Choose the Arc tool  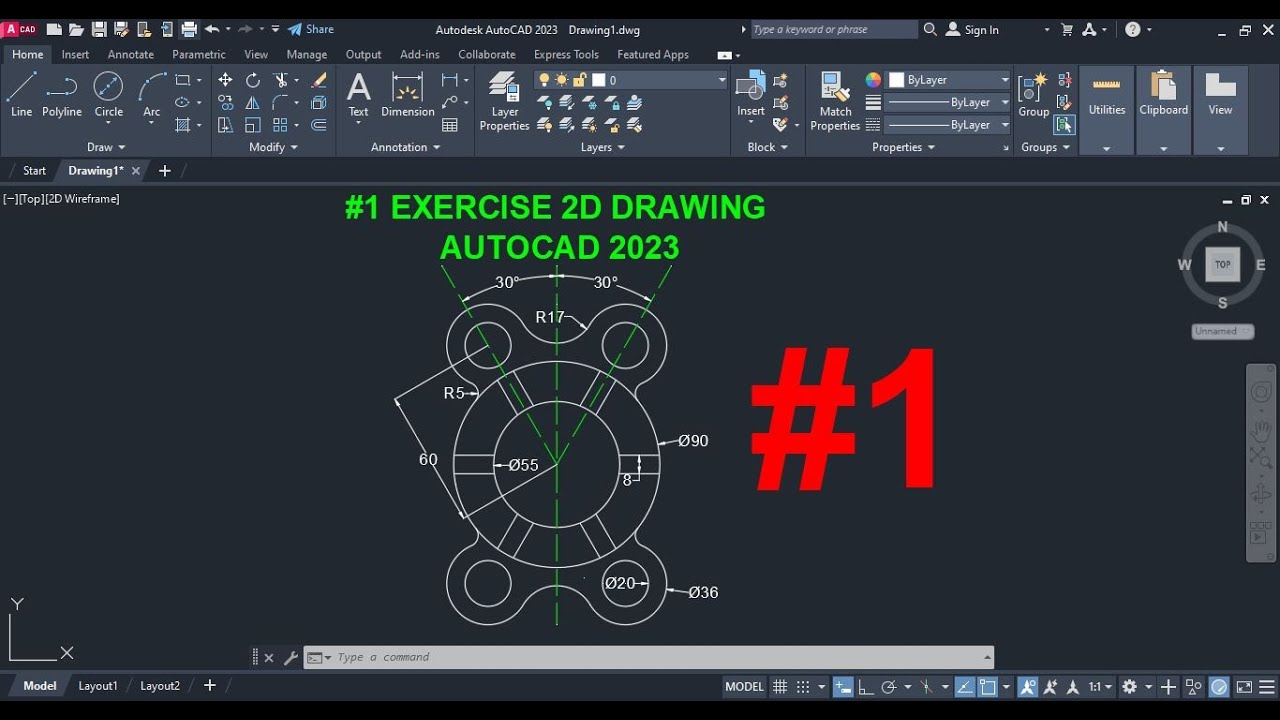click(x=152, y=95)
